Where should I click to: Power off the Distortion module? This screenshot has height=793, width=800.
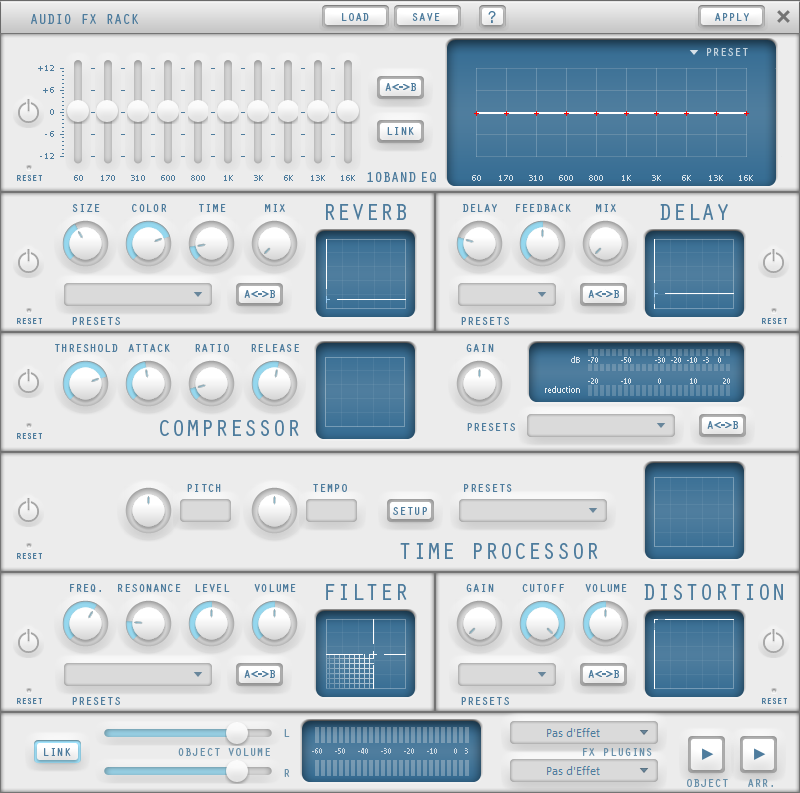(x=774, y=642)
